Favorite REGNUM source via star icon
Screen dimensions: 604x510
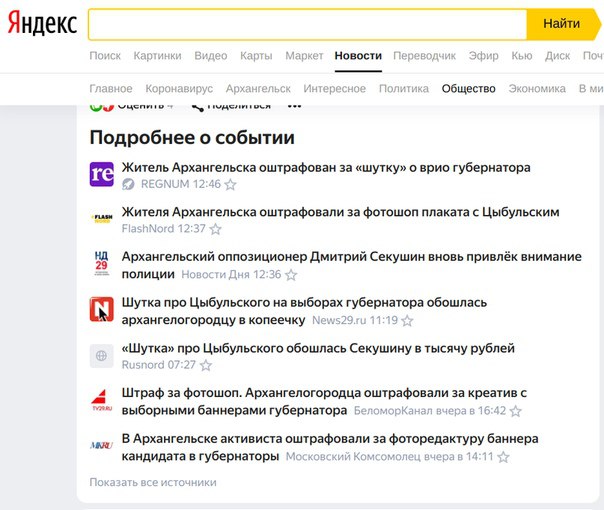(x=230, y=185)
